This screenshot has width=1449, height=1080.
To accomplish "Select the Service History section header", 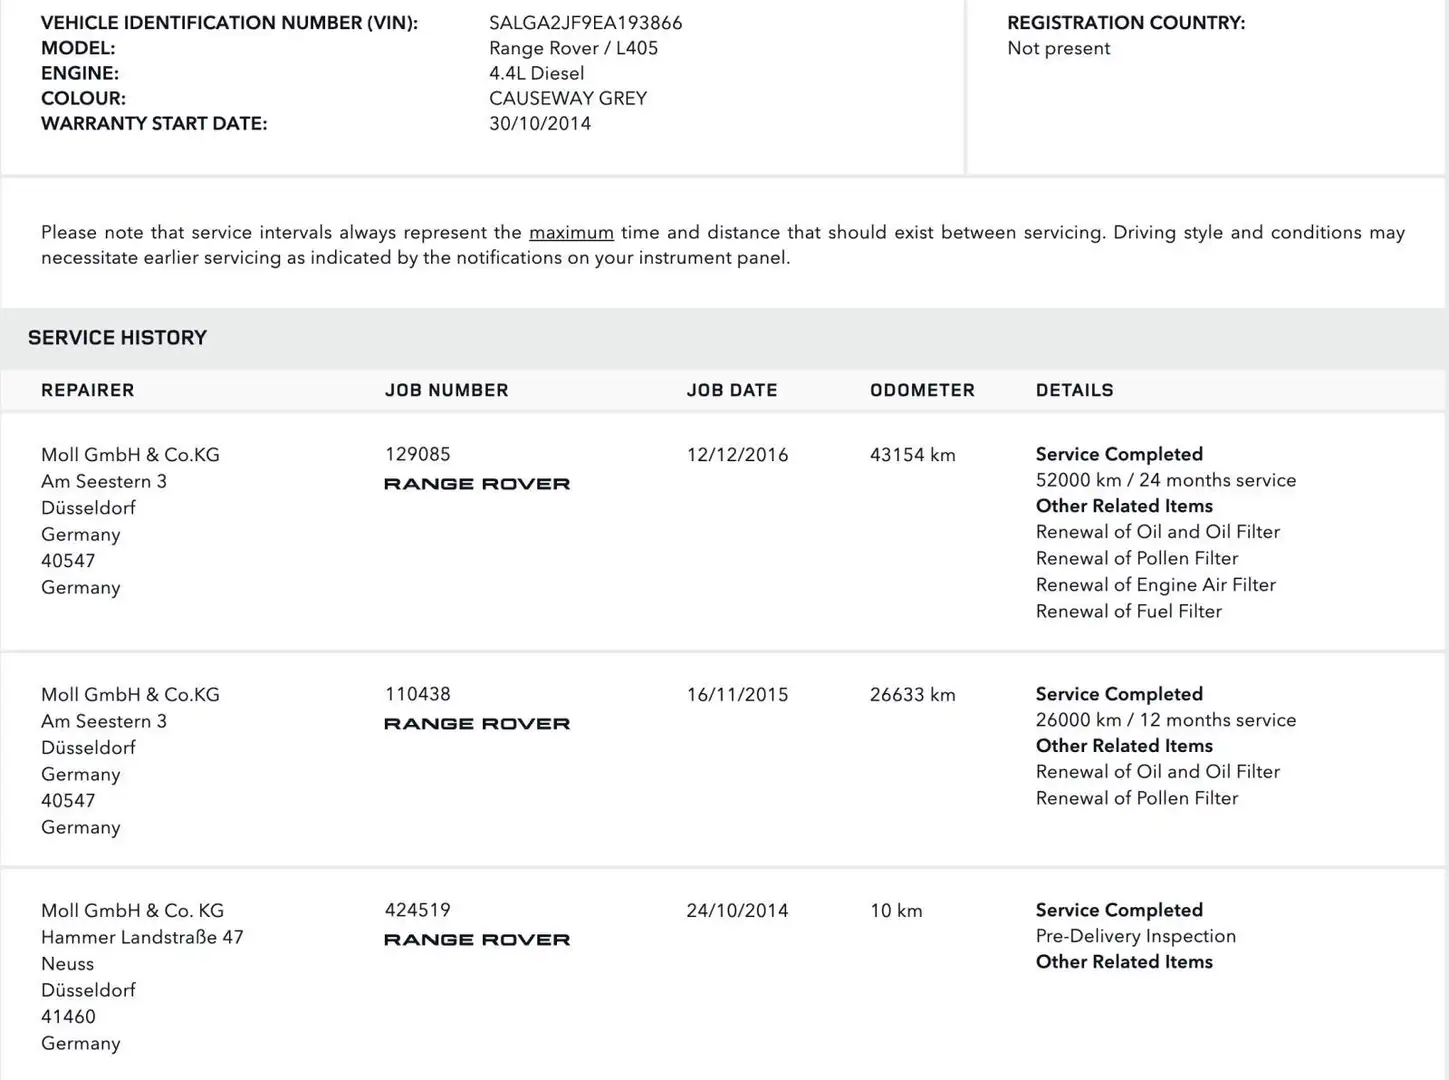I will coord(117,338).
